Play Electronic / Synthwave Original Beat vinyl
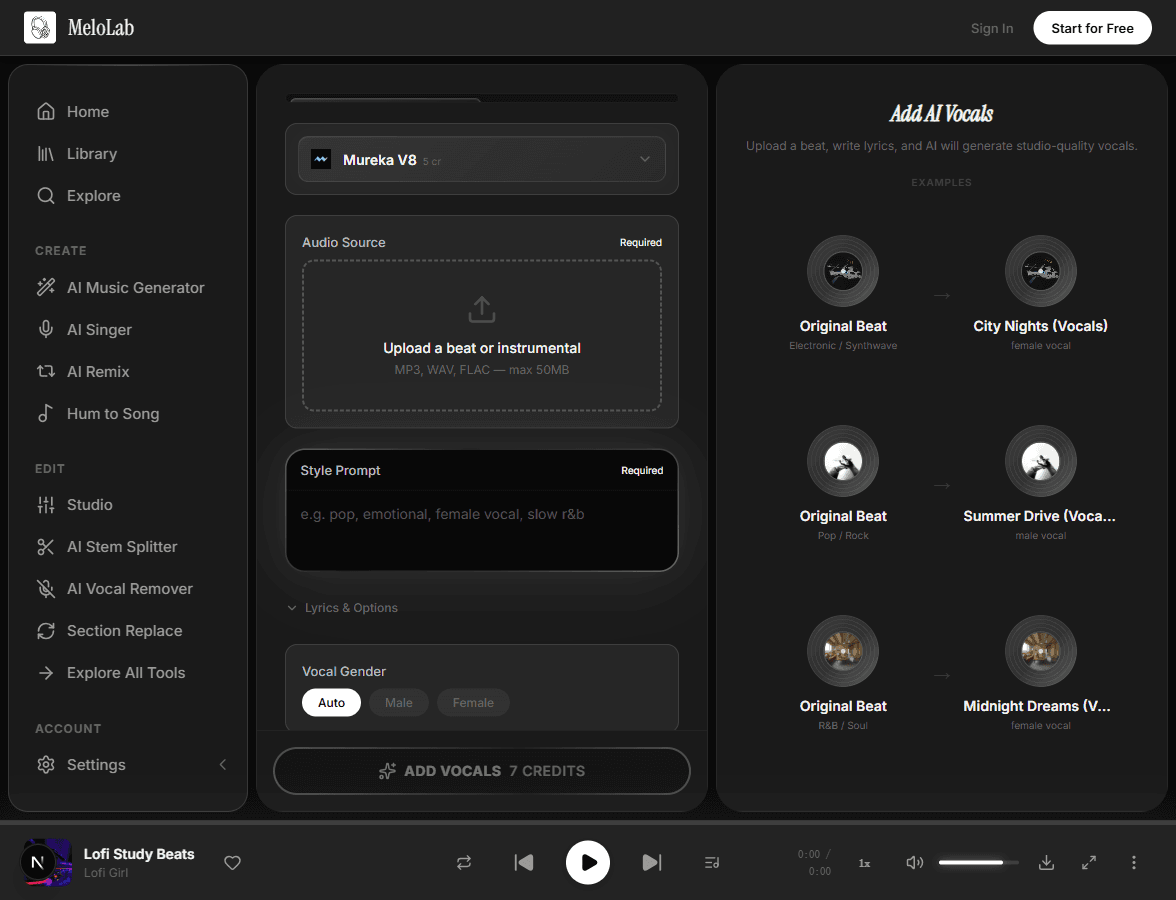 (843, 271)
